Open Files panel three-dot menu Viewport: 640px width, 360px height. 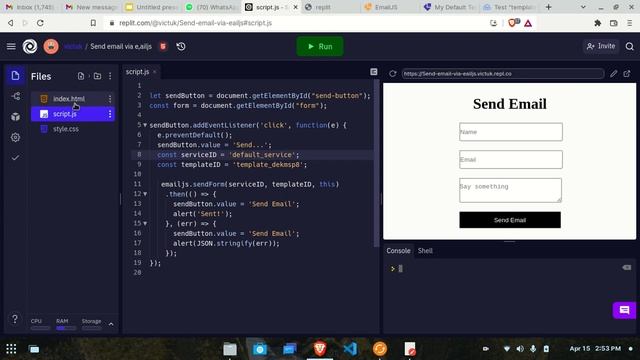(110, 76)
